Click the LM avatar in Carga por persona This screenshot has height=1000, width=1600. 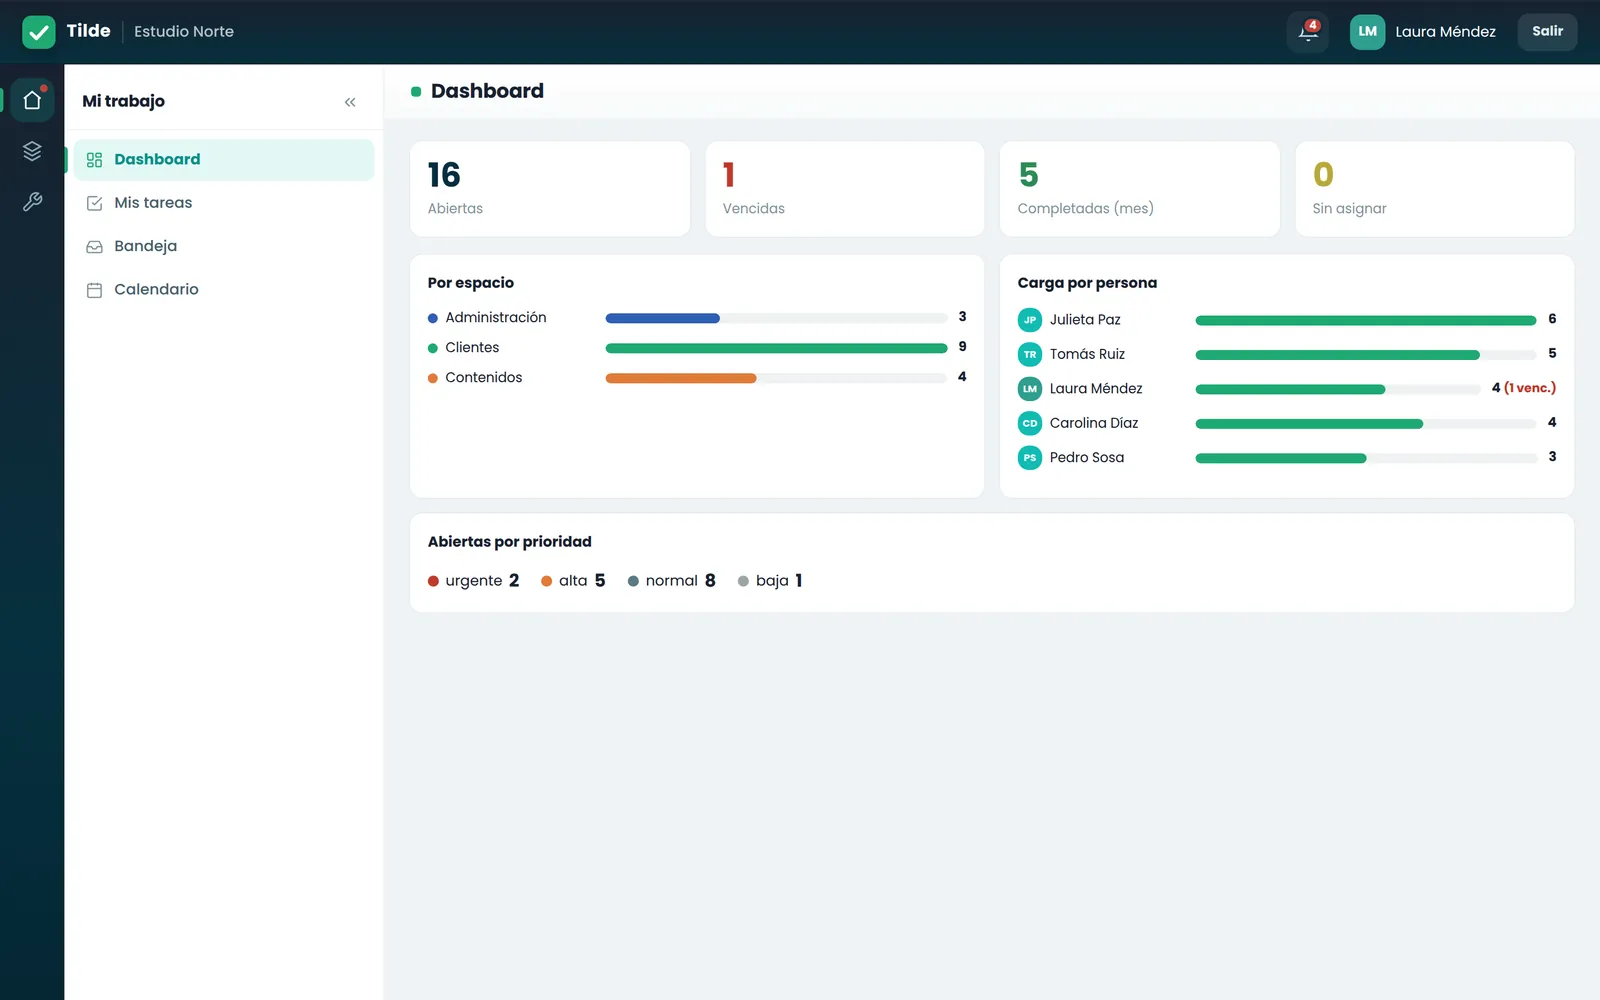[1030, 389]
